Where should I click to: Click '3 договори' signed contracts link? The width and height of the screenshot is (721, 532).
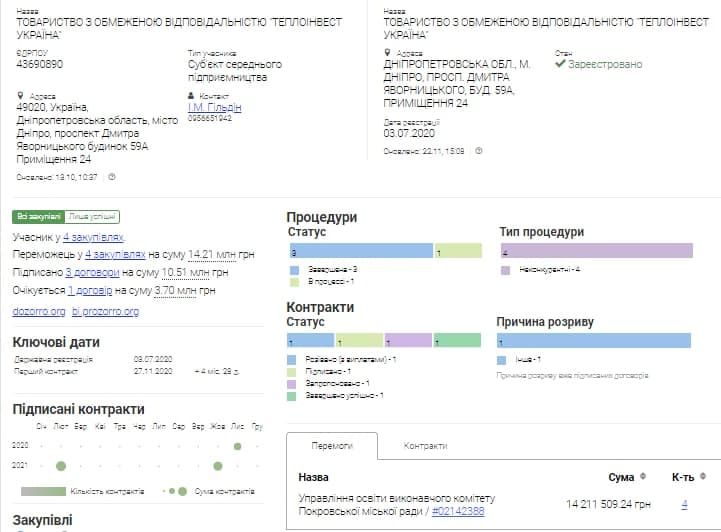[x=92, y=272]
